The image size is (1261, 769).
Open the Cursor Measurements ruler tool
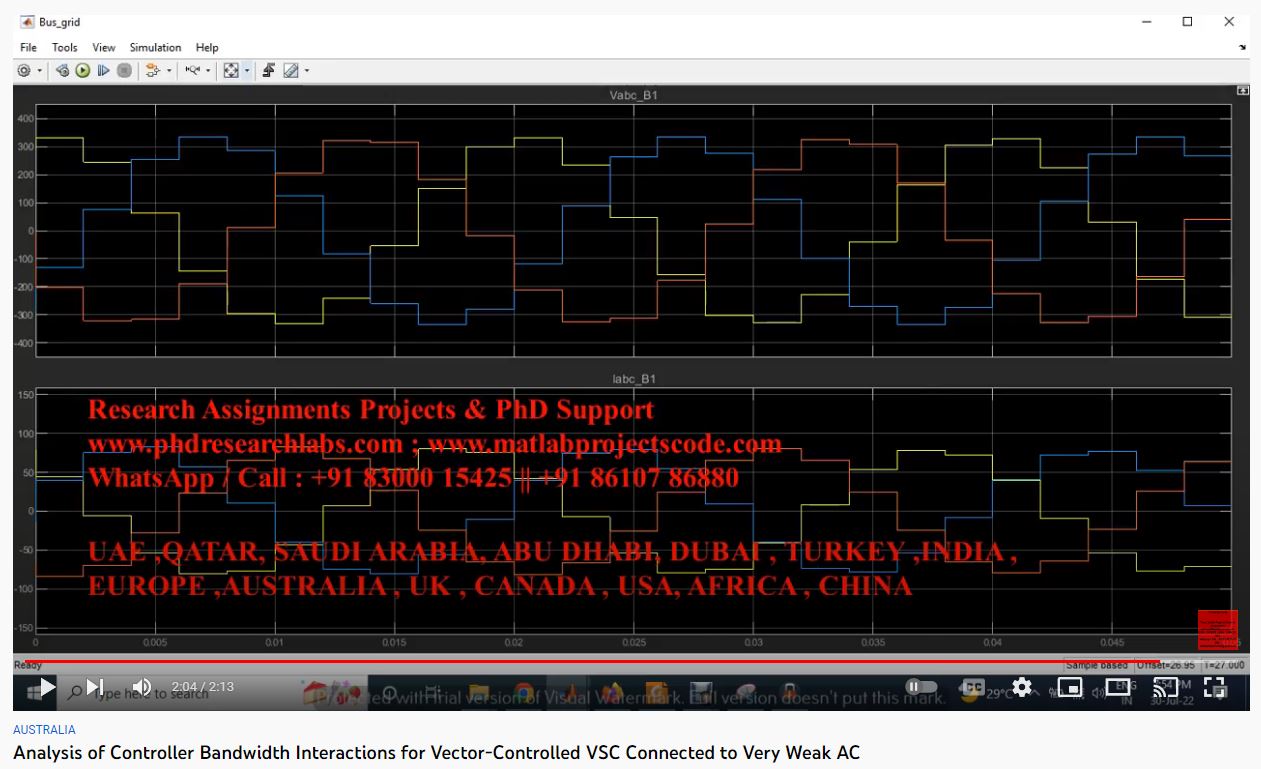pos(291,71)
